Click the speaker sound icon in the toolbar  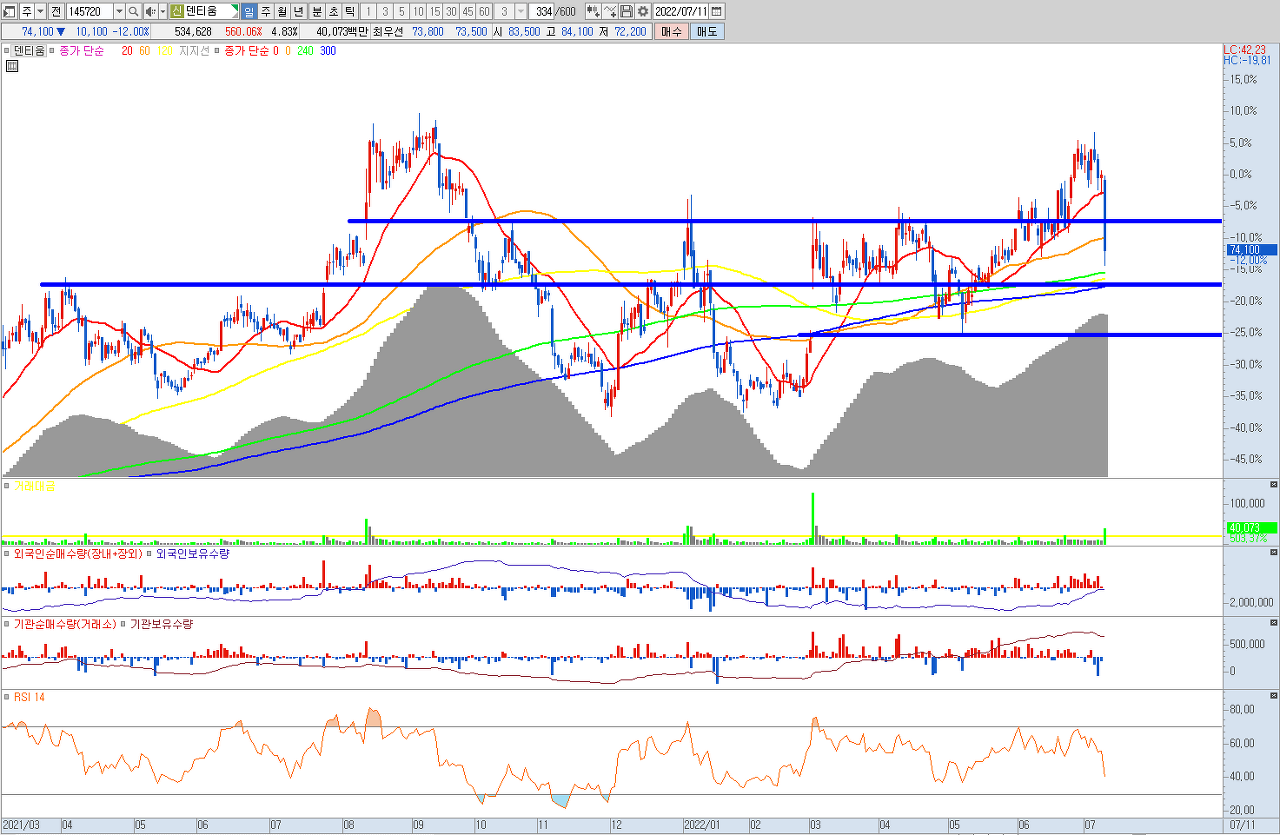(150, 11)
